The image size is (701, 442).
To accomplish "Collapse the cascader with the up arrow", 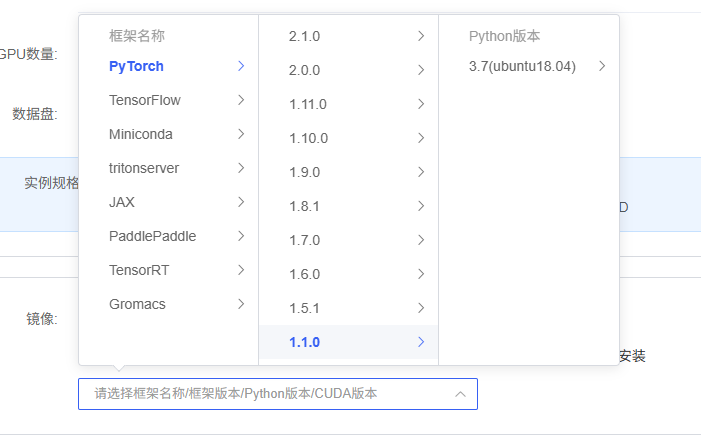I will click(460, 394).
